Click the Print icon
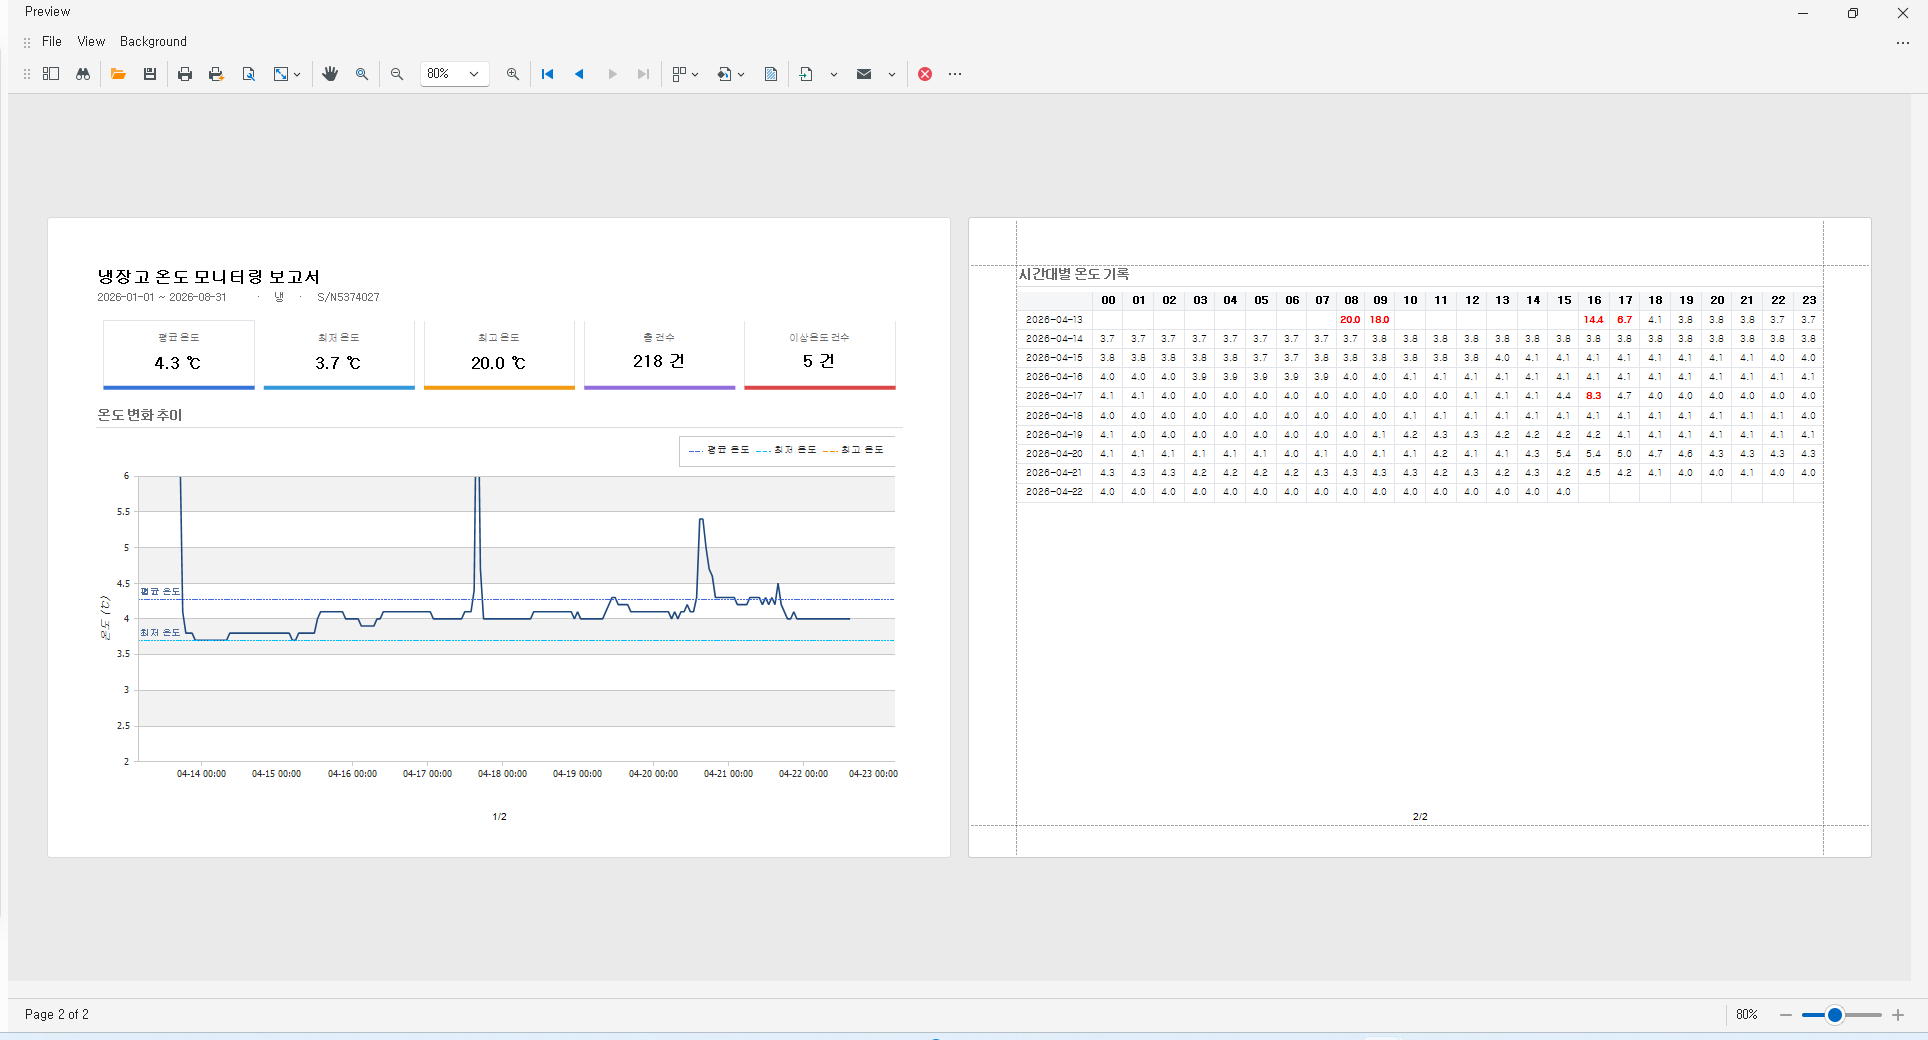 pos(185,74)
